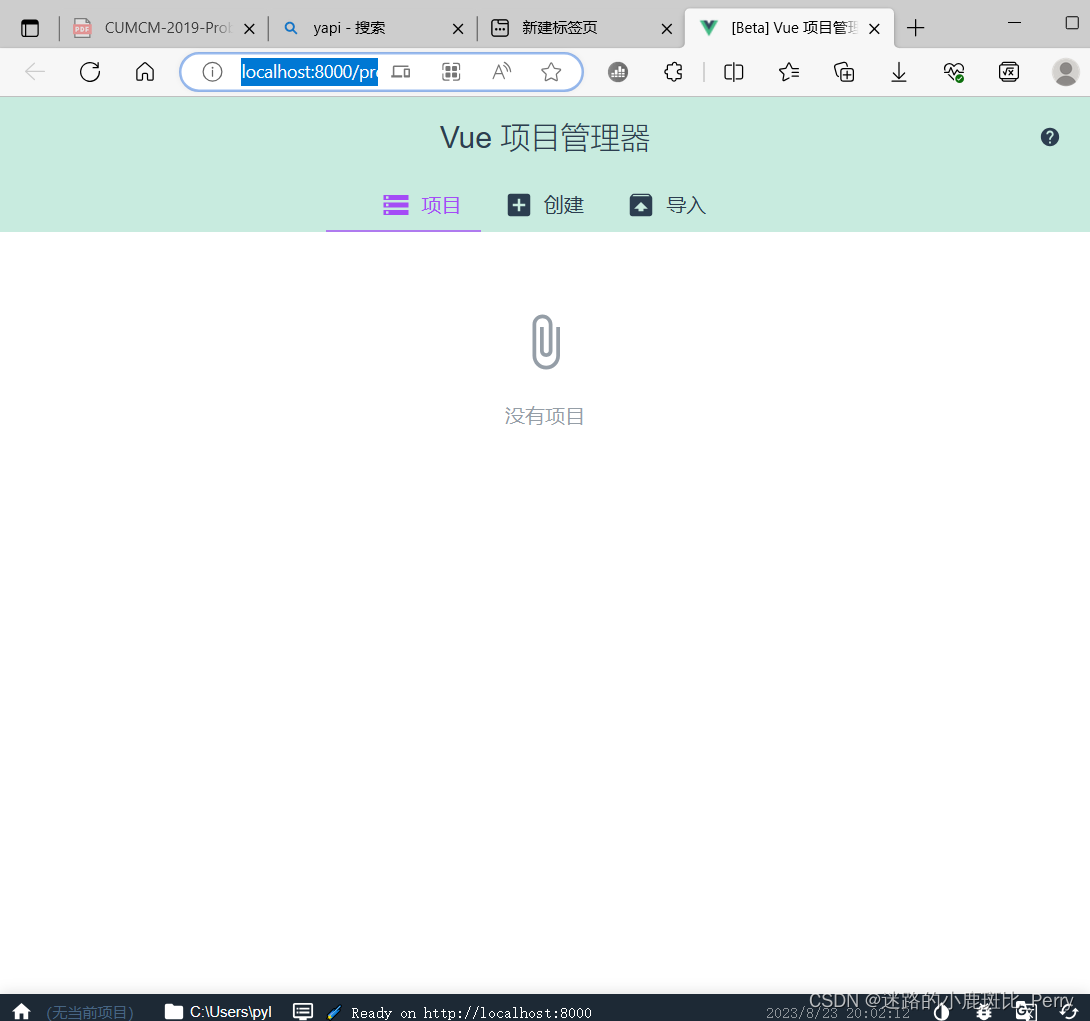Click the send to devices icon in address bar
Image resolution: width=1090 pixels, height=1021 pixels.
tap(401, 72)
